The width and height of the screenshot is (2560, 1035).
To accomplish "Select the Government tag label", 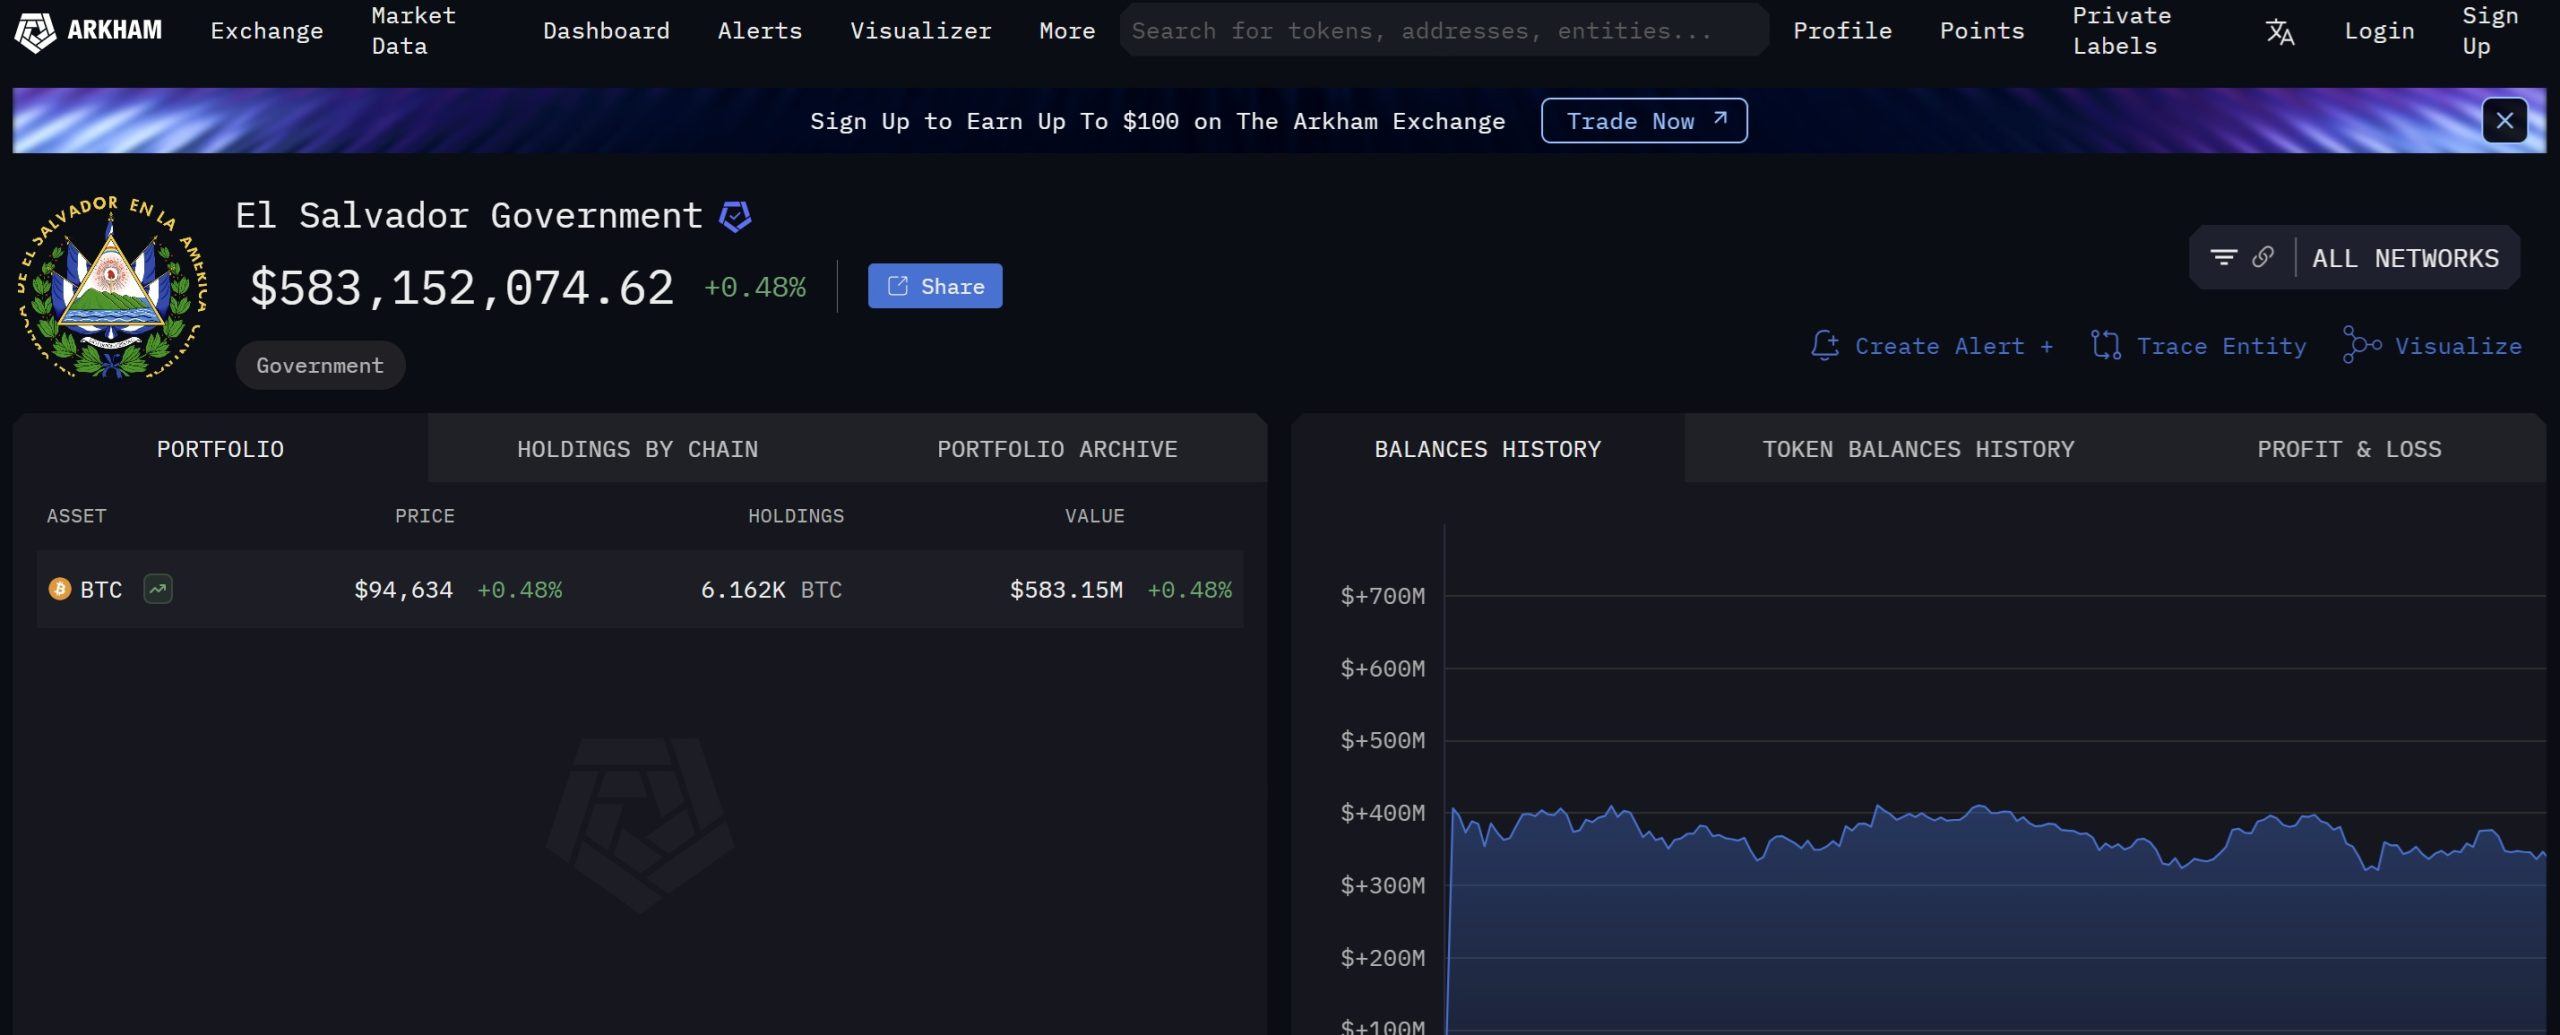I will (320, 365).
